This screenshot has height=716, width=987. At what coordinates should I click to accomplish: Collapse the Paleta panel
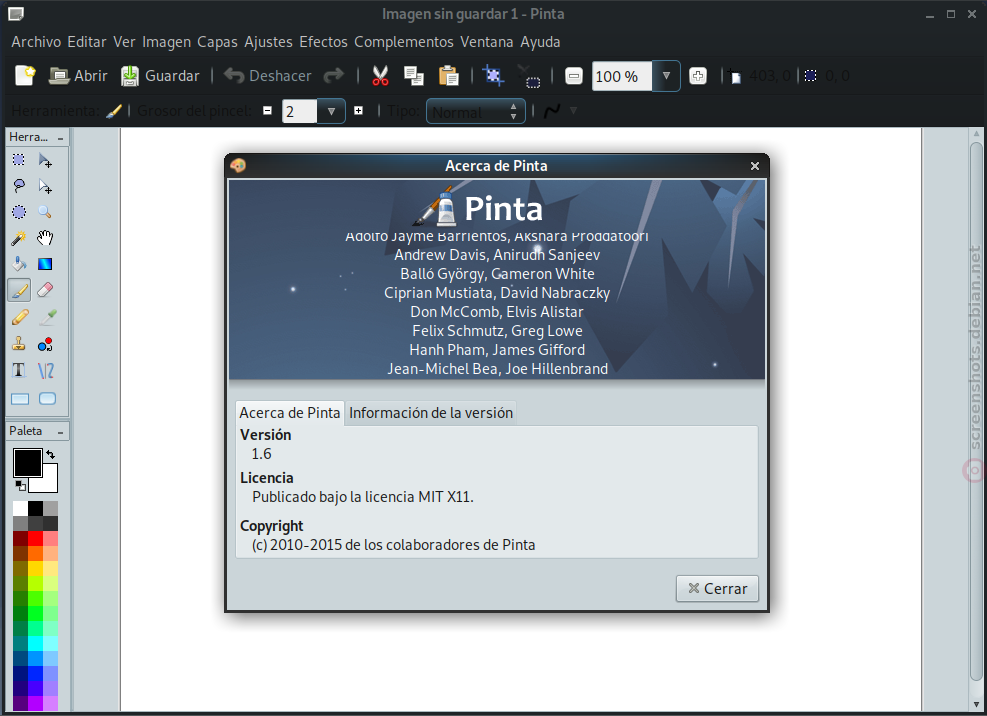(x=60, y=433)
